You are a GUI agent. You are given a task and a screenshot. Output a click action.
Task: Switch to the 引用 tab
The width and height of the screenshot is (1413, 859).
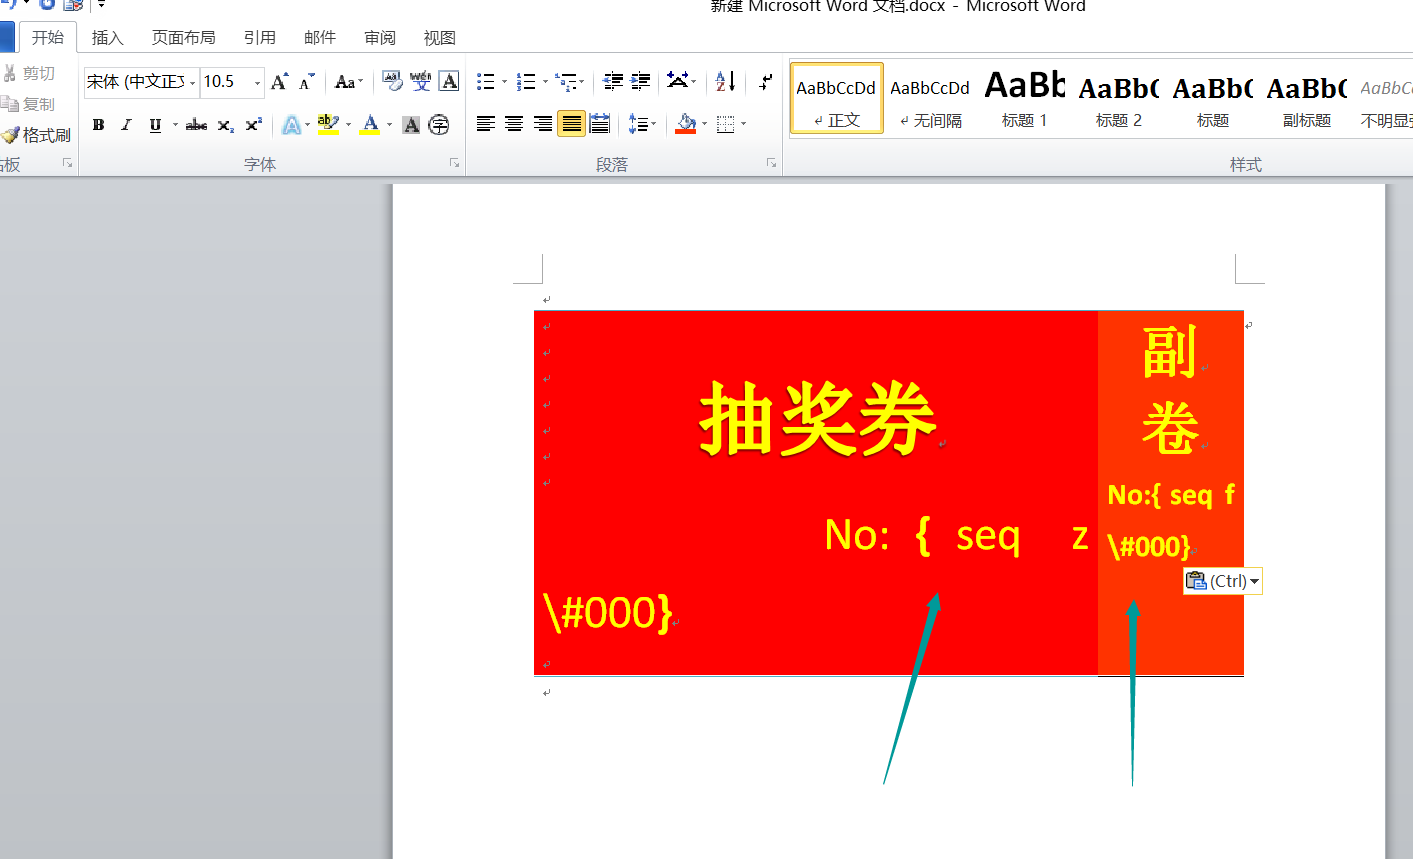259,37
